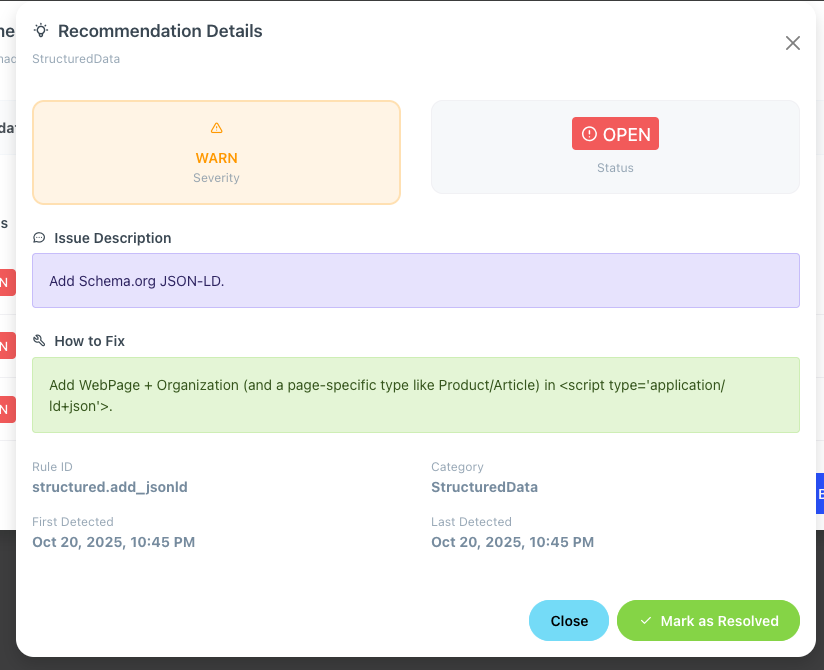Click the StructuredData subtitle under the header
The width and height of the screenshot is (824, 670).
click(x=76, y=59)
